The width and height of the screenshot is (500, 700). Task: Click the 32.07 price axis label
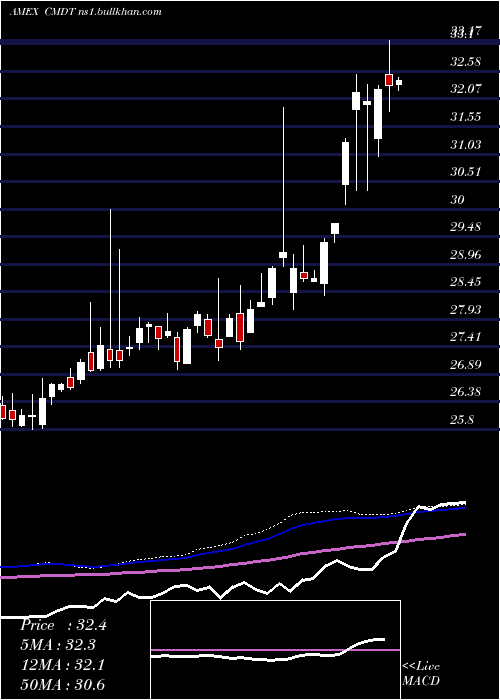click(x=466, y=89)
